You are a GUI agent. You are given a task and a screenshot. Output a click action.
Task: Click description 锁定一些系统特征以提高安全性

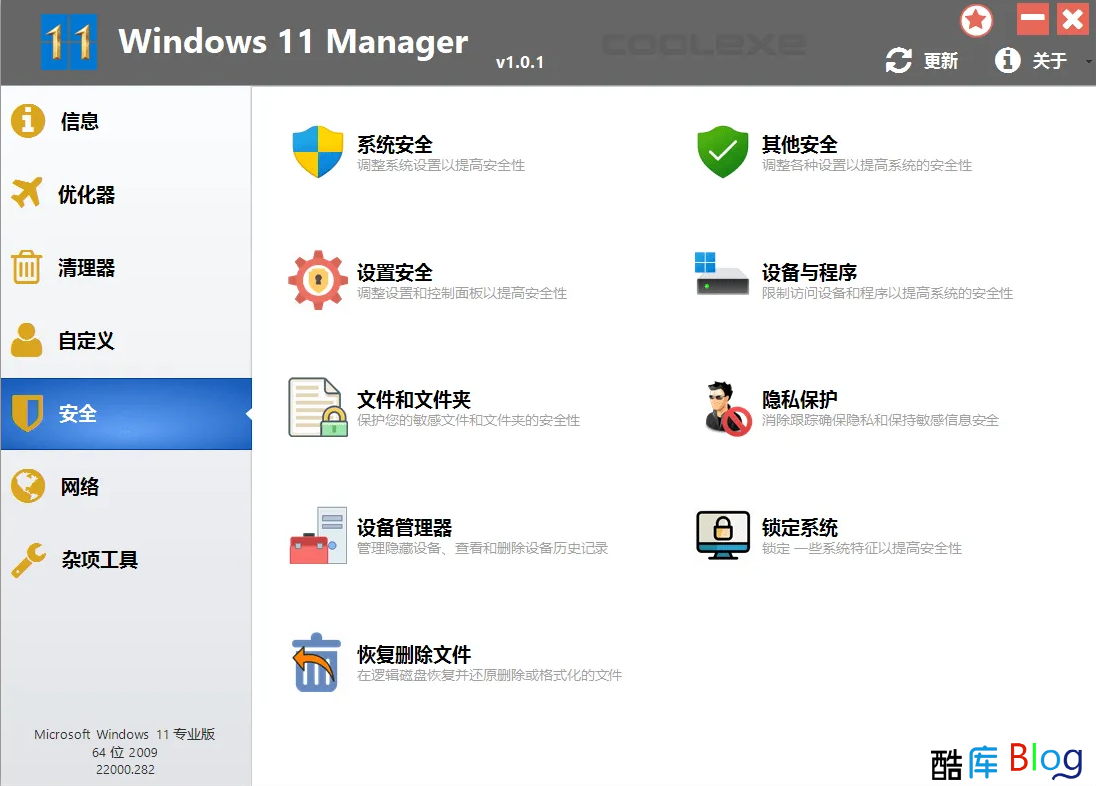(862, 548)
